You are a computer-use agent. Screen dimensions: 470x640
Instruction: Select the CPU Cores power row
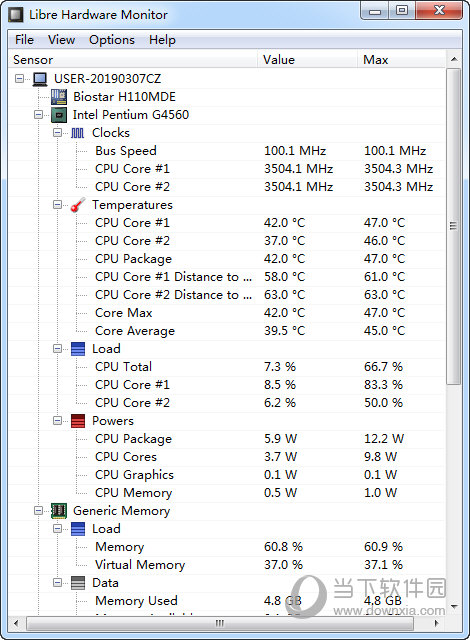click(227, 456)
